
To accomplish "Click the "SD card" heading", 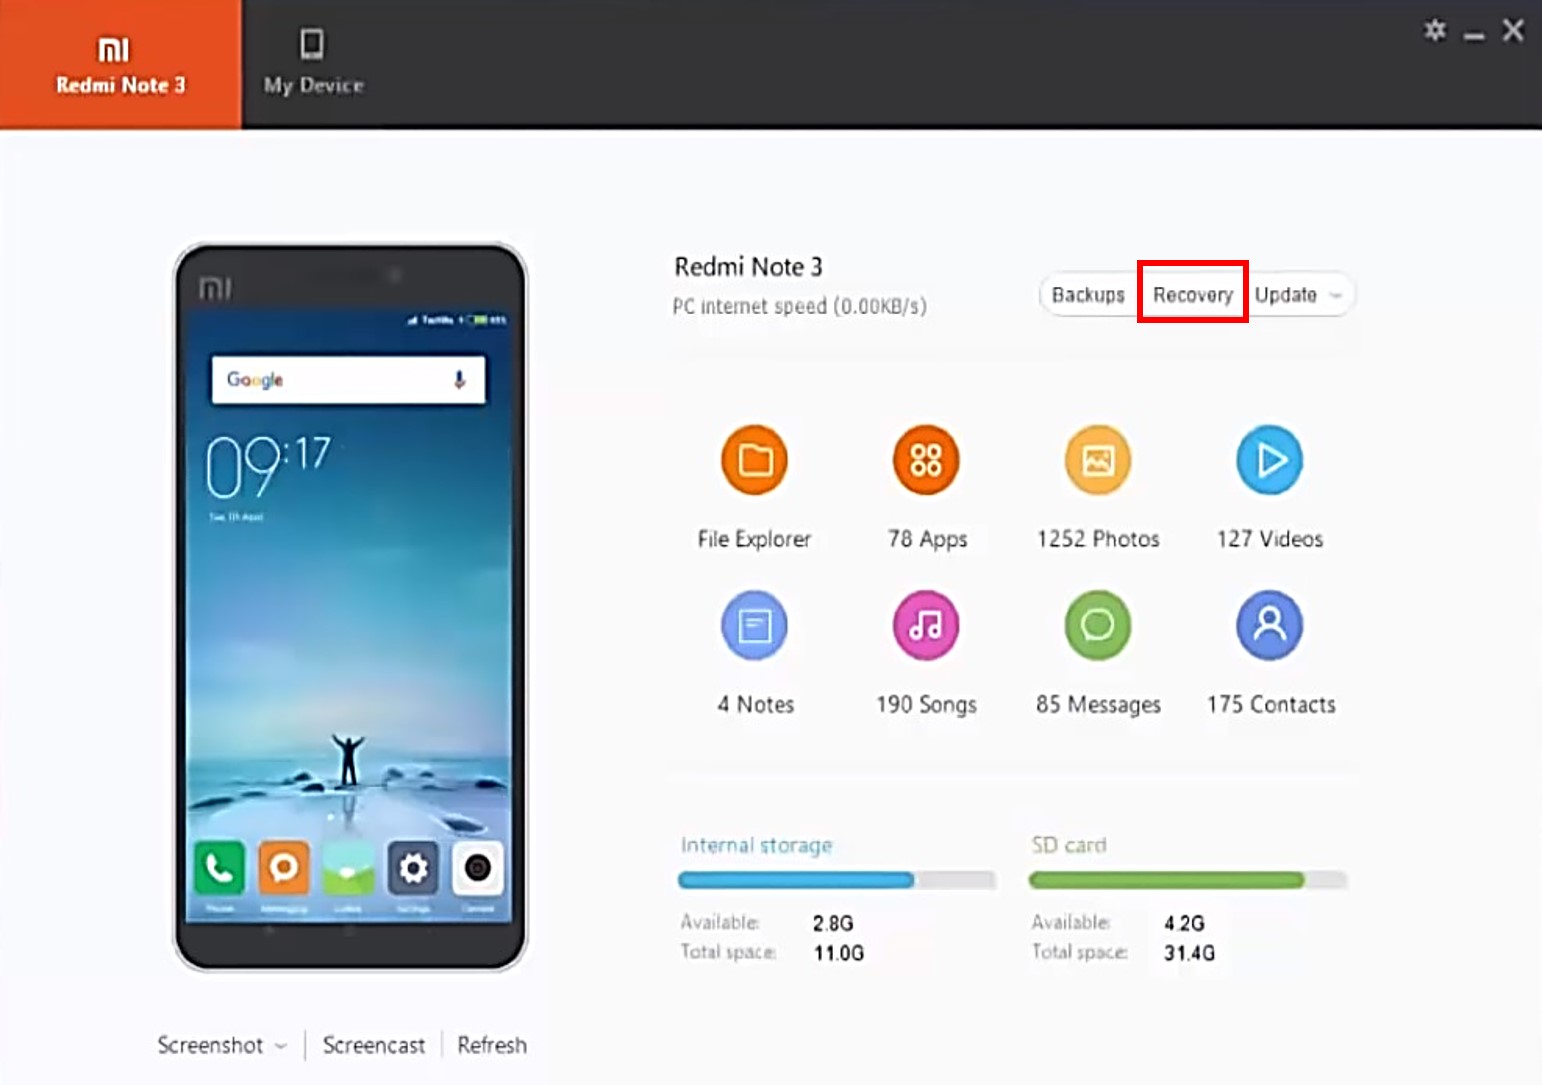I will [x=1068, y=845].
